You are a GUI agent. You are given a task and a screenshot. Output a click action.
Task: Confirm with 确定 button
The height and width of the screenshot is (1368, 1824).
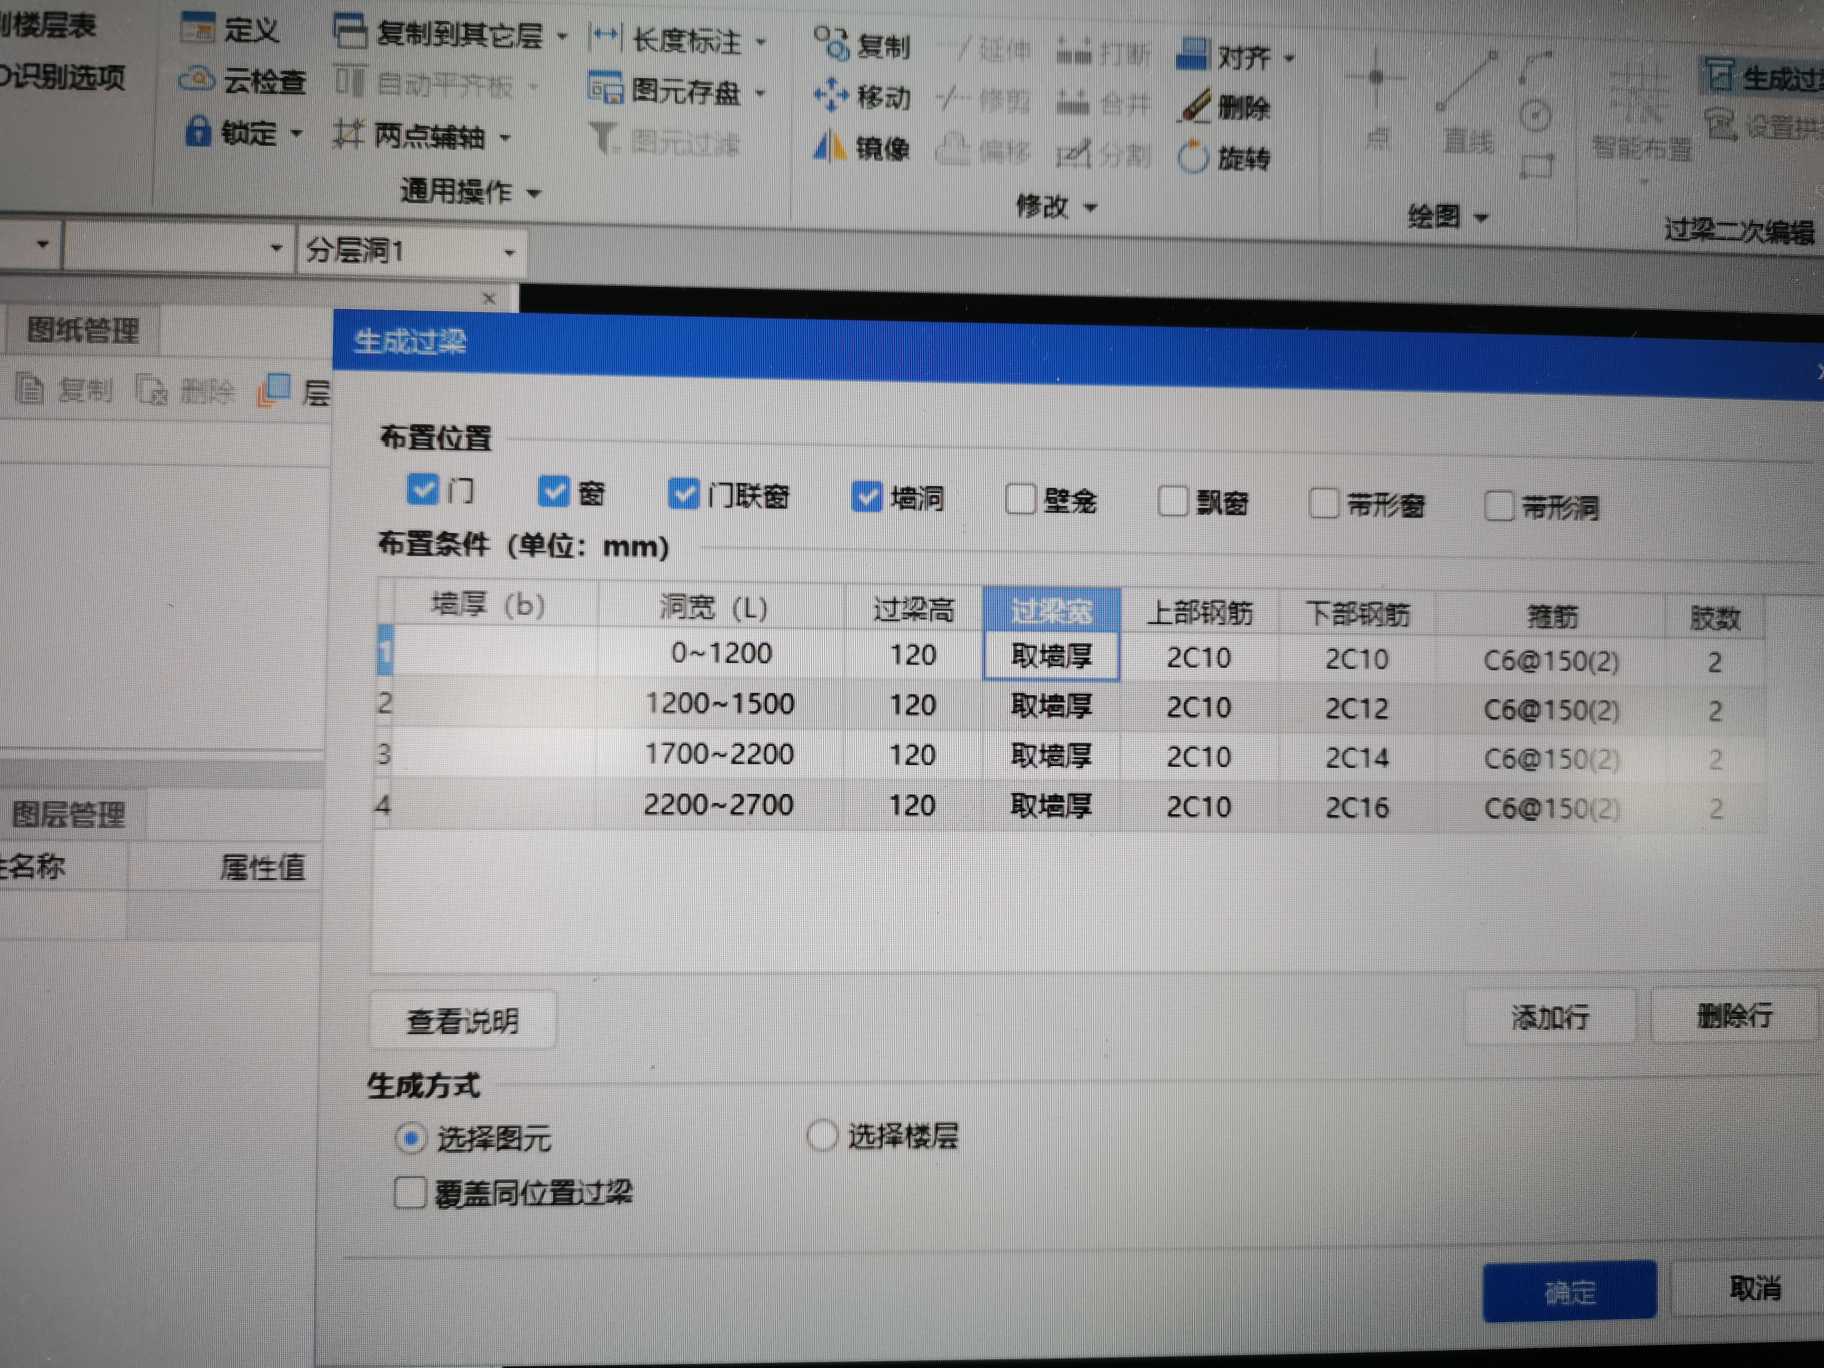click(1570, 1292)
